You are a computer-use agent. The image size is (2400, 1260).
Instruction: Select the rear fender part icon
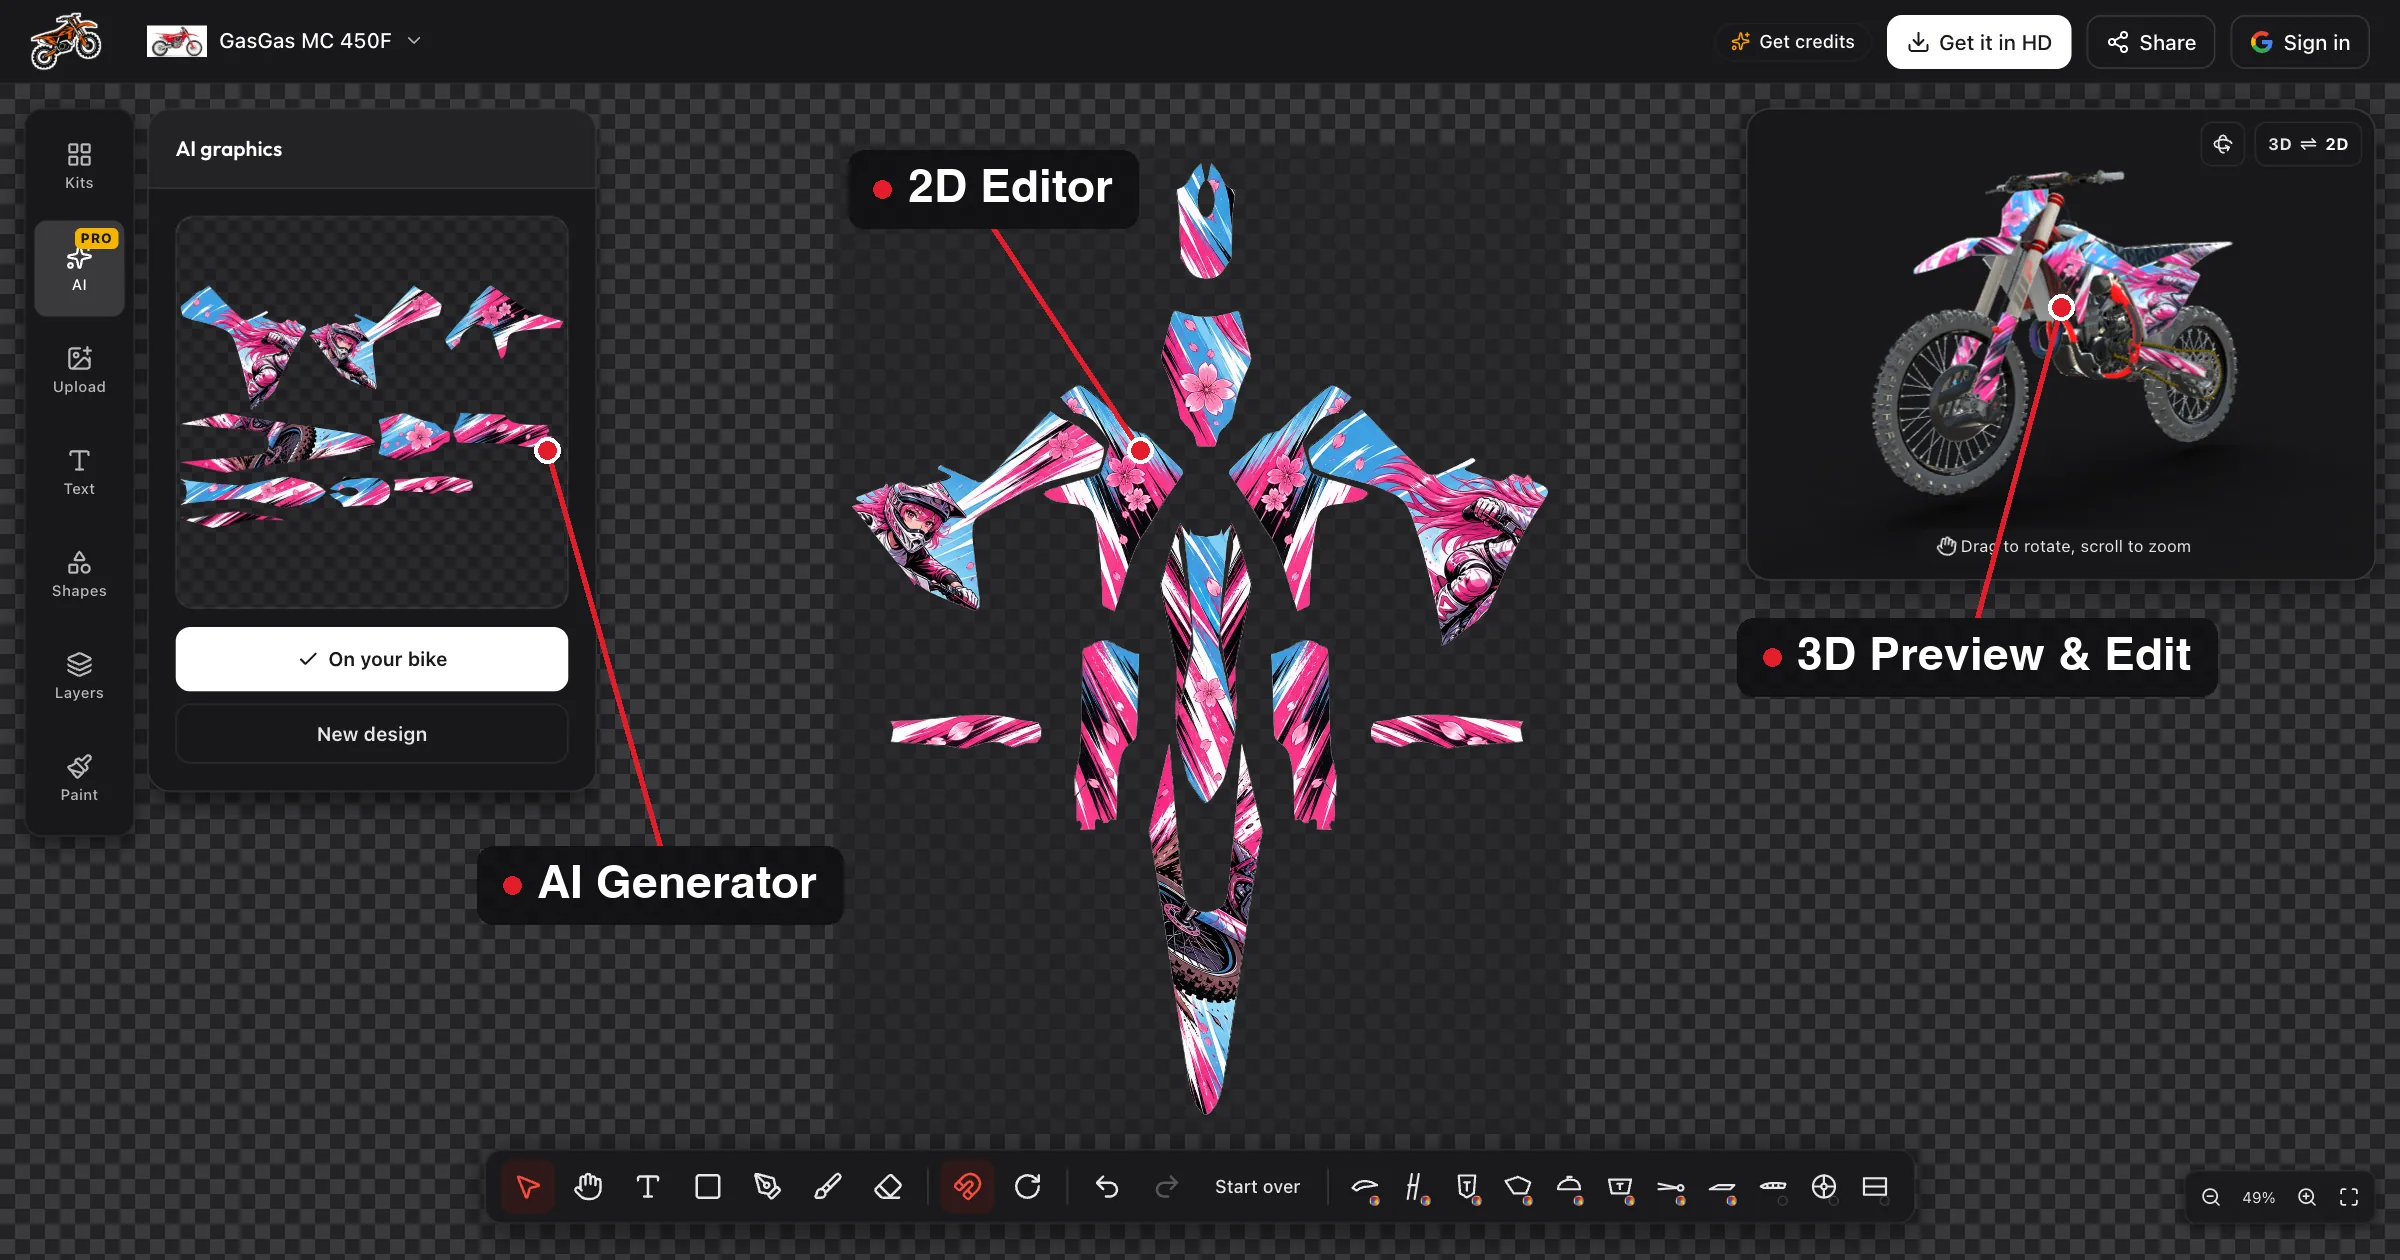pos(1722,1188)
